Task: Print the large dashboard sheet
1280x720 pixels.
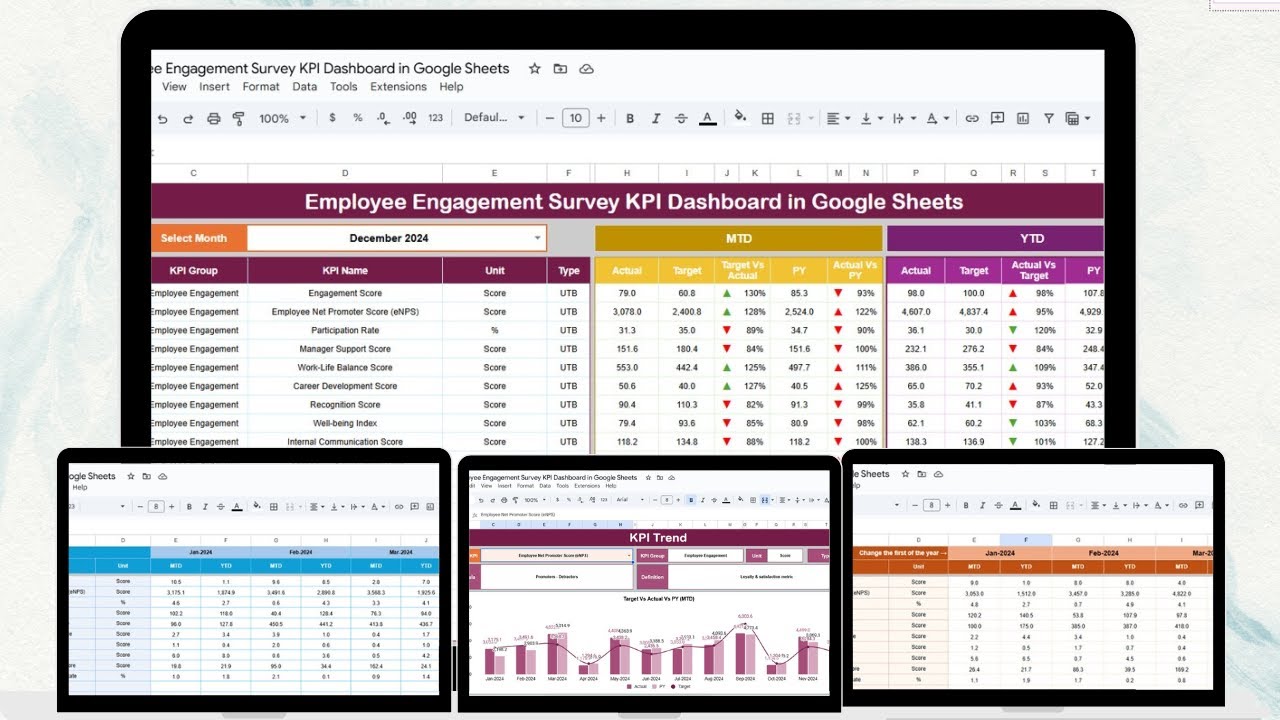Action: point(213,118)
